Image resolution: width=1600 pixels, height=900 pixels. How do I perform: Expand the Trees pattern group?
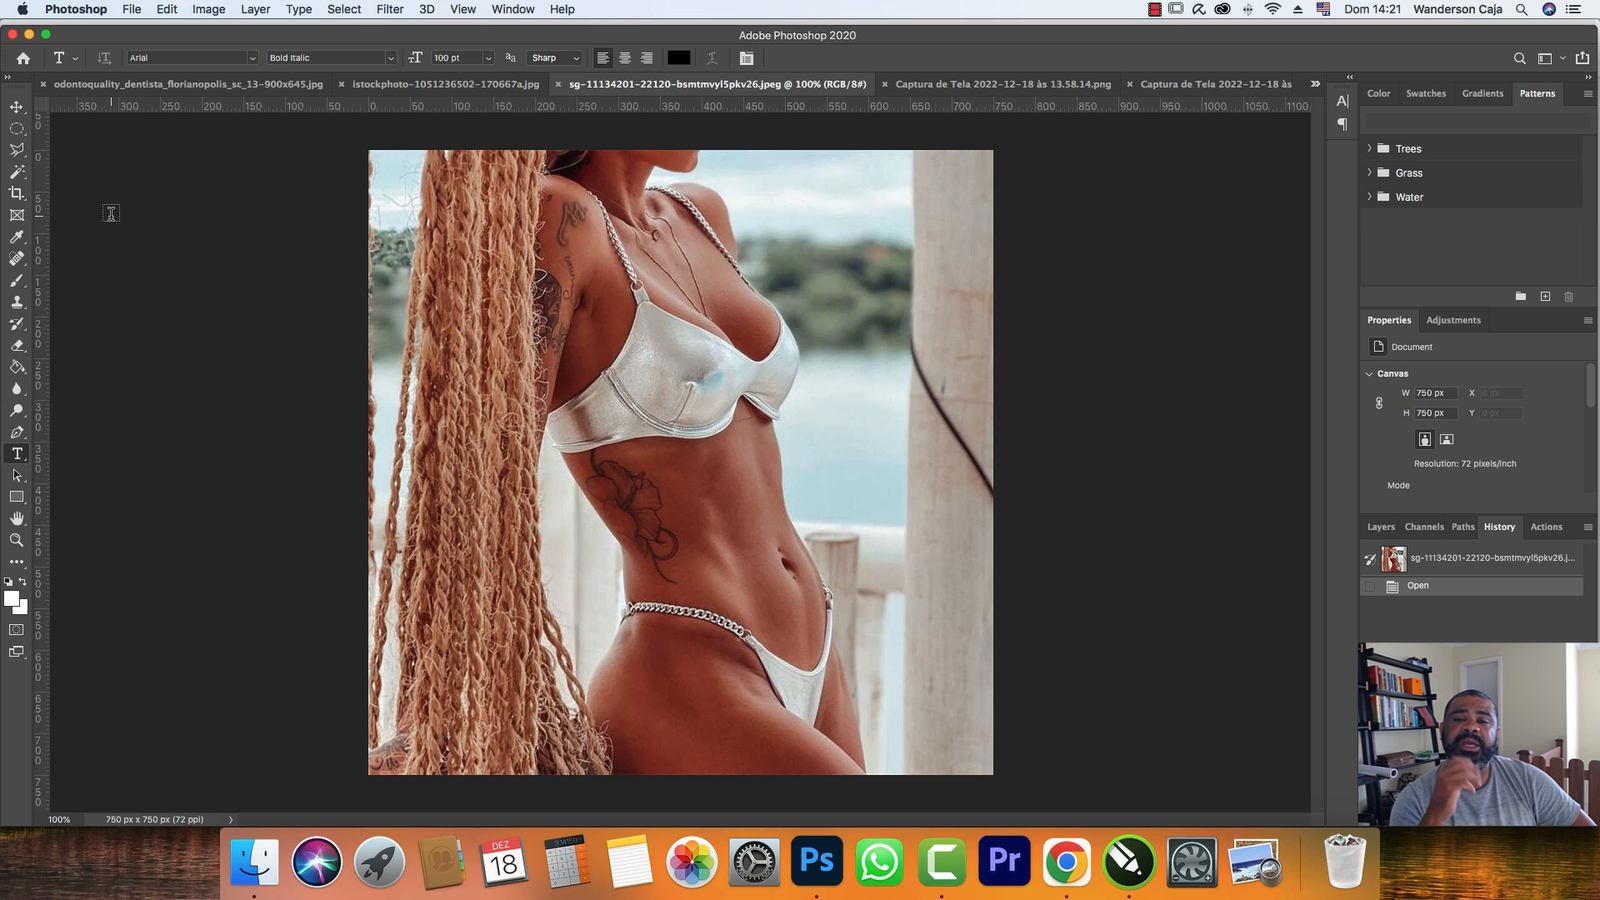click(1369, 148)
